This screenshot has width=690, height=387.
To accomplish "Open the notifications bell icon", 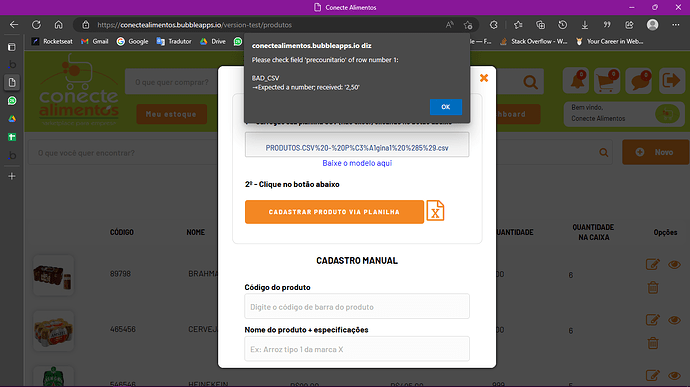I will 576,81.
